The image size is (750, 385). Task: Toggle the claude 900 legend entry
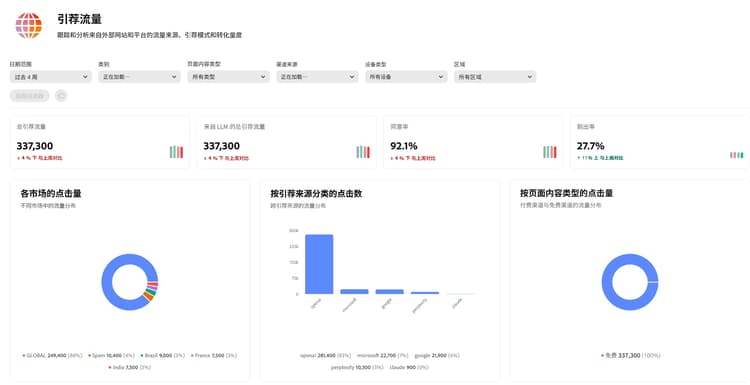coord(409,367)
